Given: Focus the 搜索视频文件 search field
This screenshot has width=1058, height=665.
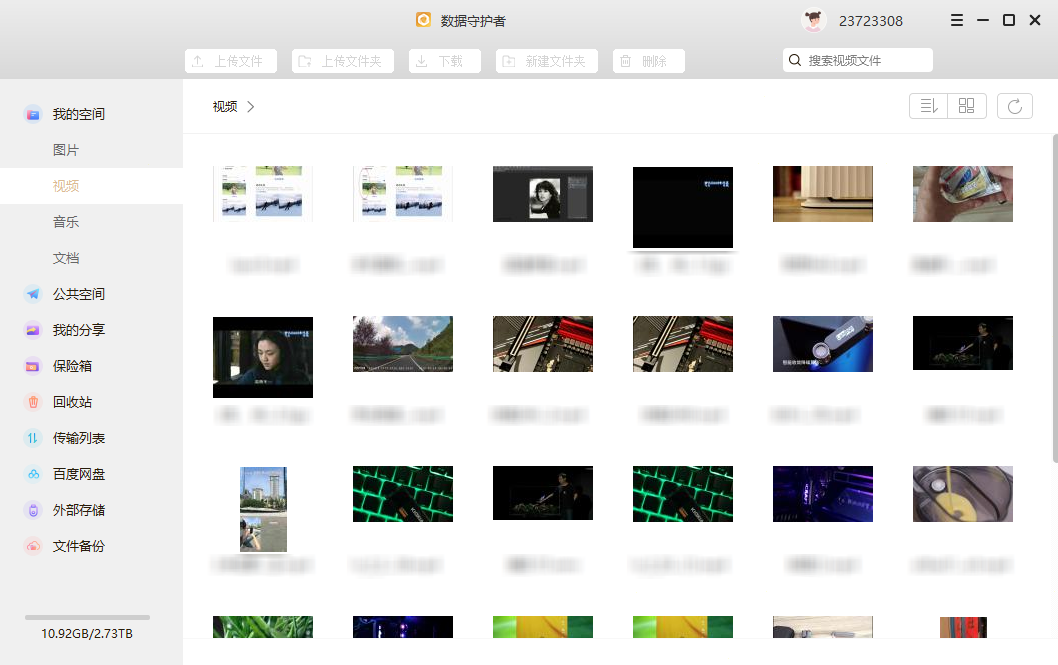Looking at the screenshot, I should click(858, 60).
